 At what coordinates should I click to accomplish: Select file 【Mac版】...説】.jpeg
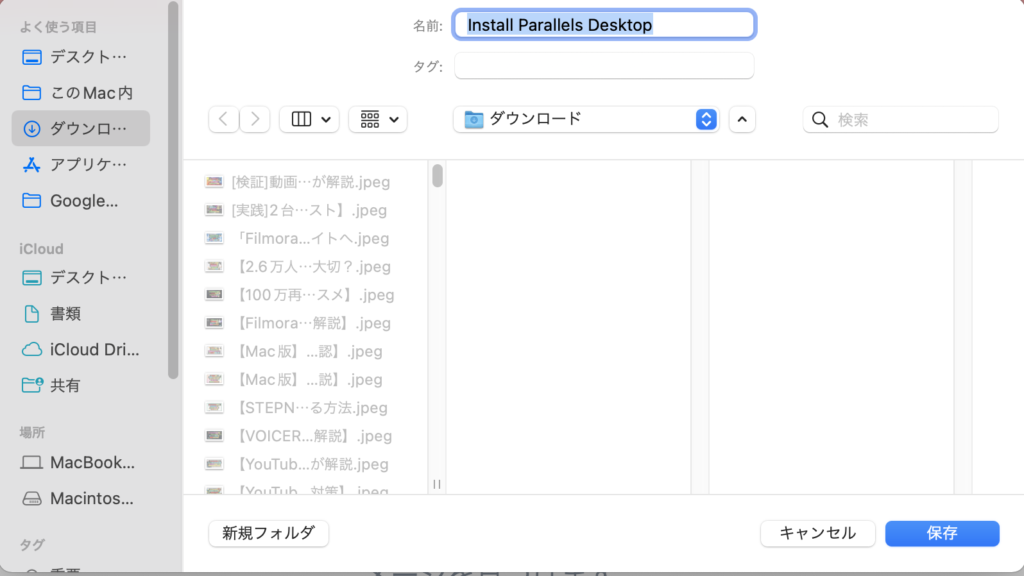[295, 379]
